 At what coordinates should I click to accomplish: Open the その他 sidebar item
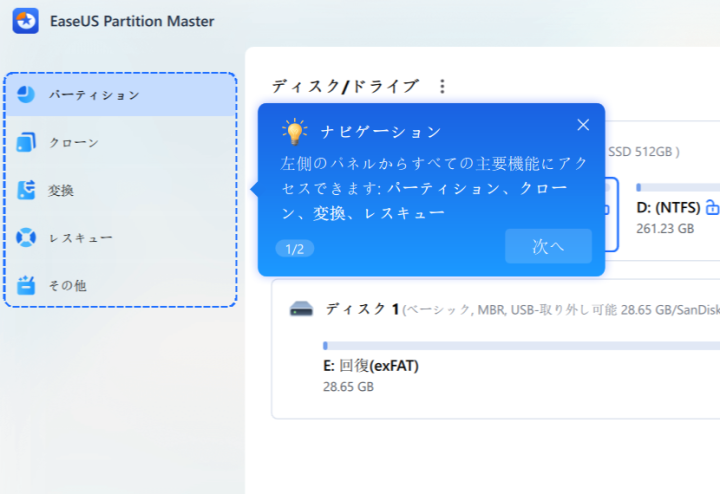pyautogui.click(x=120, y=285)
